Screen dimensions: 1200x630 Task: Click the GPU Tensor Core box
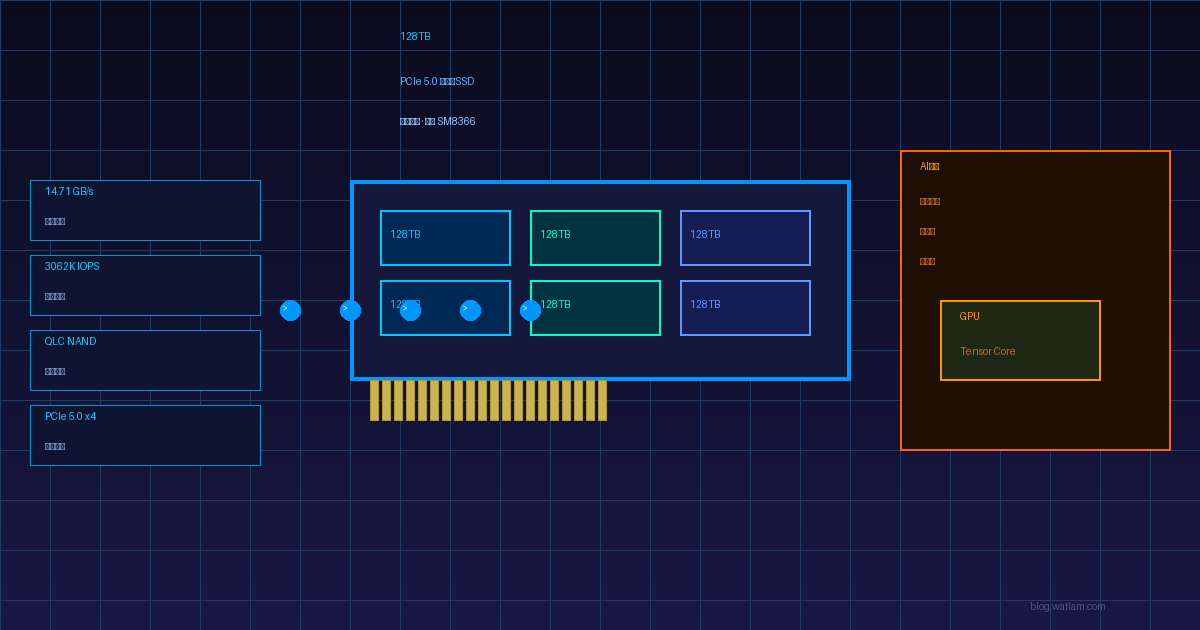(x=1020, y=340)
